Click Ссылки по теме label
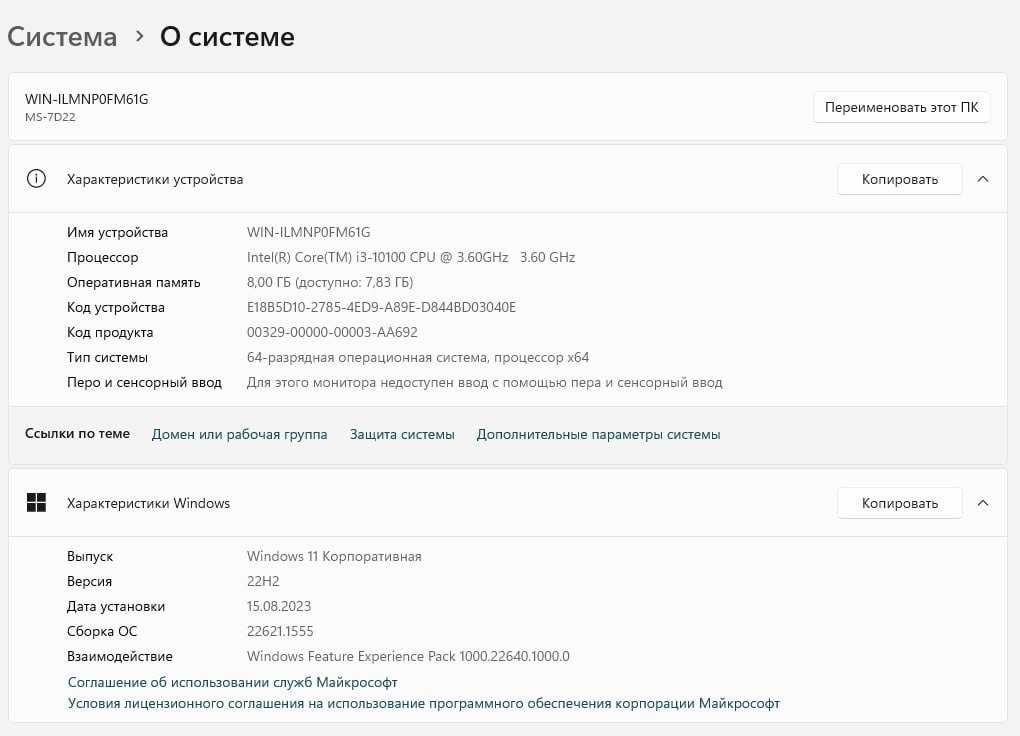The height and width of the screenshot is (736, 1020). point(77,433)
